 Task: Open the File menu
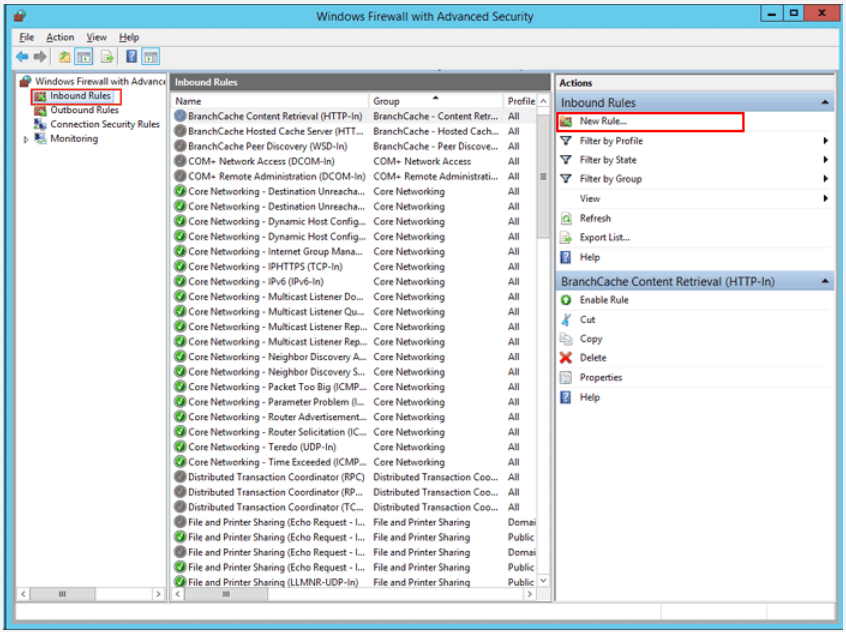[26, 37]
